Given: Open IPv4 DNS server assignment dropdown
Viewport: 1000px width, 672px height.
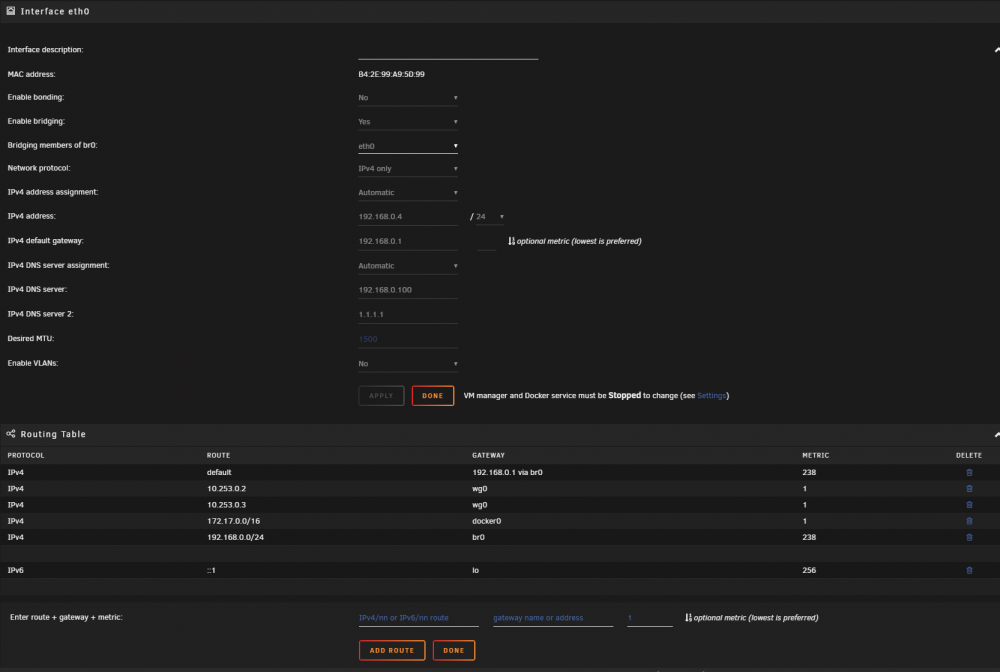Looking at the screenshot, I should [408, 266].
